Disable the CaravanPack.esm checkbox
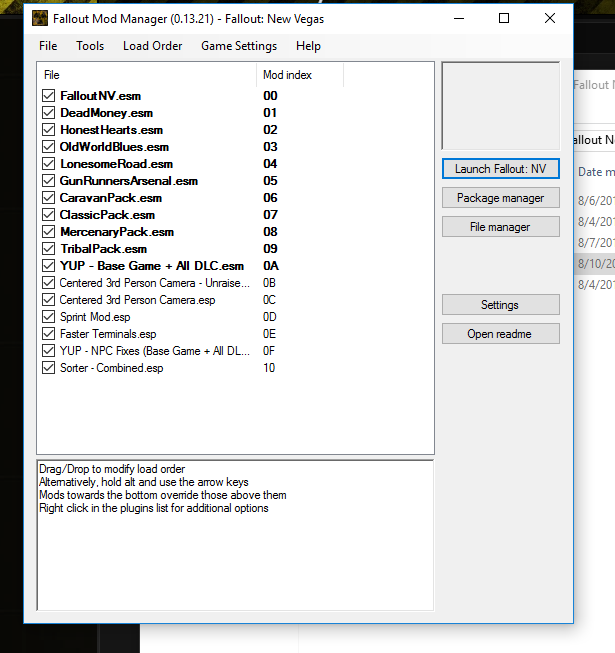615x653 pixels. (x=48, y=198)
